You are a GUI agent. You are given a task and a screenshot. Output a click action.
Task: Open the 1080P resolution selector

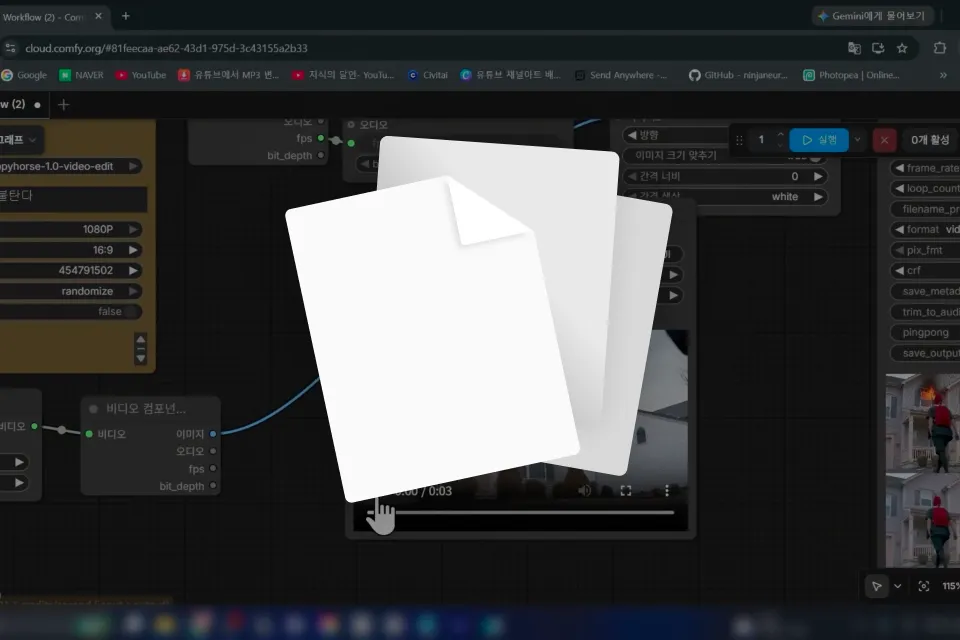click(71, 229)
